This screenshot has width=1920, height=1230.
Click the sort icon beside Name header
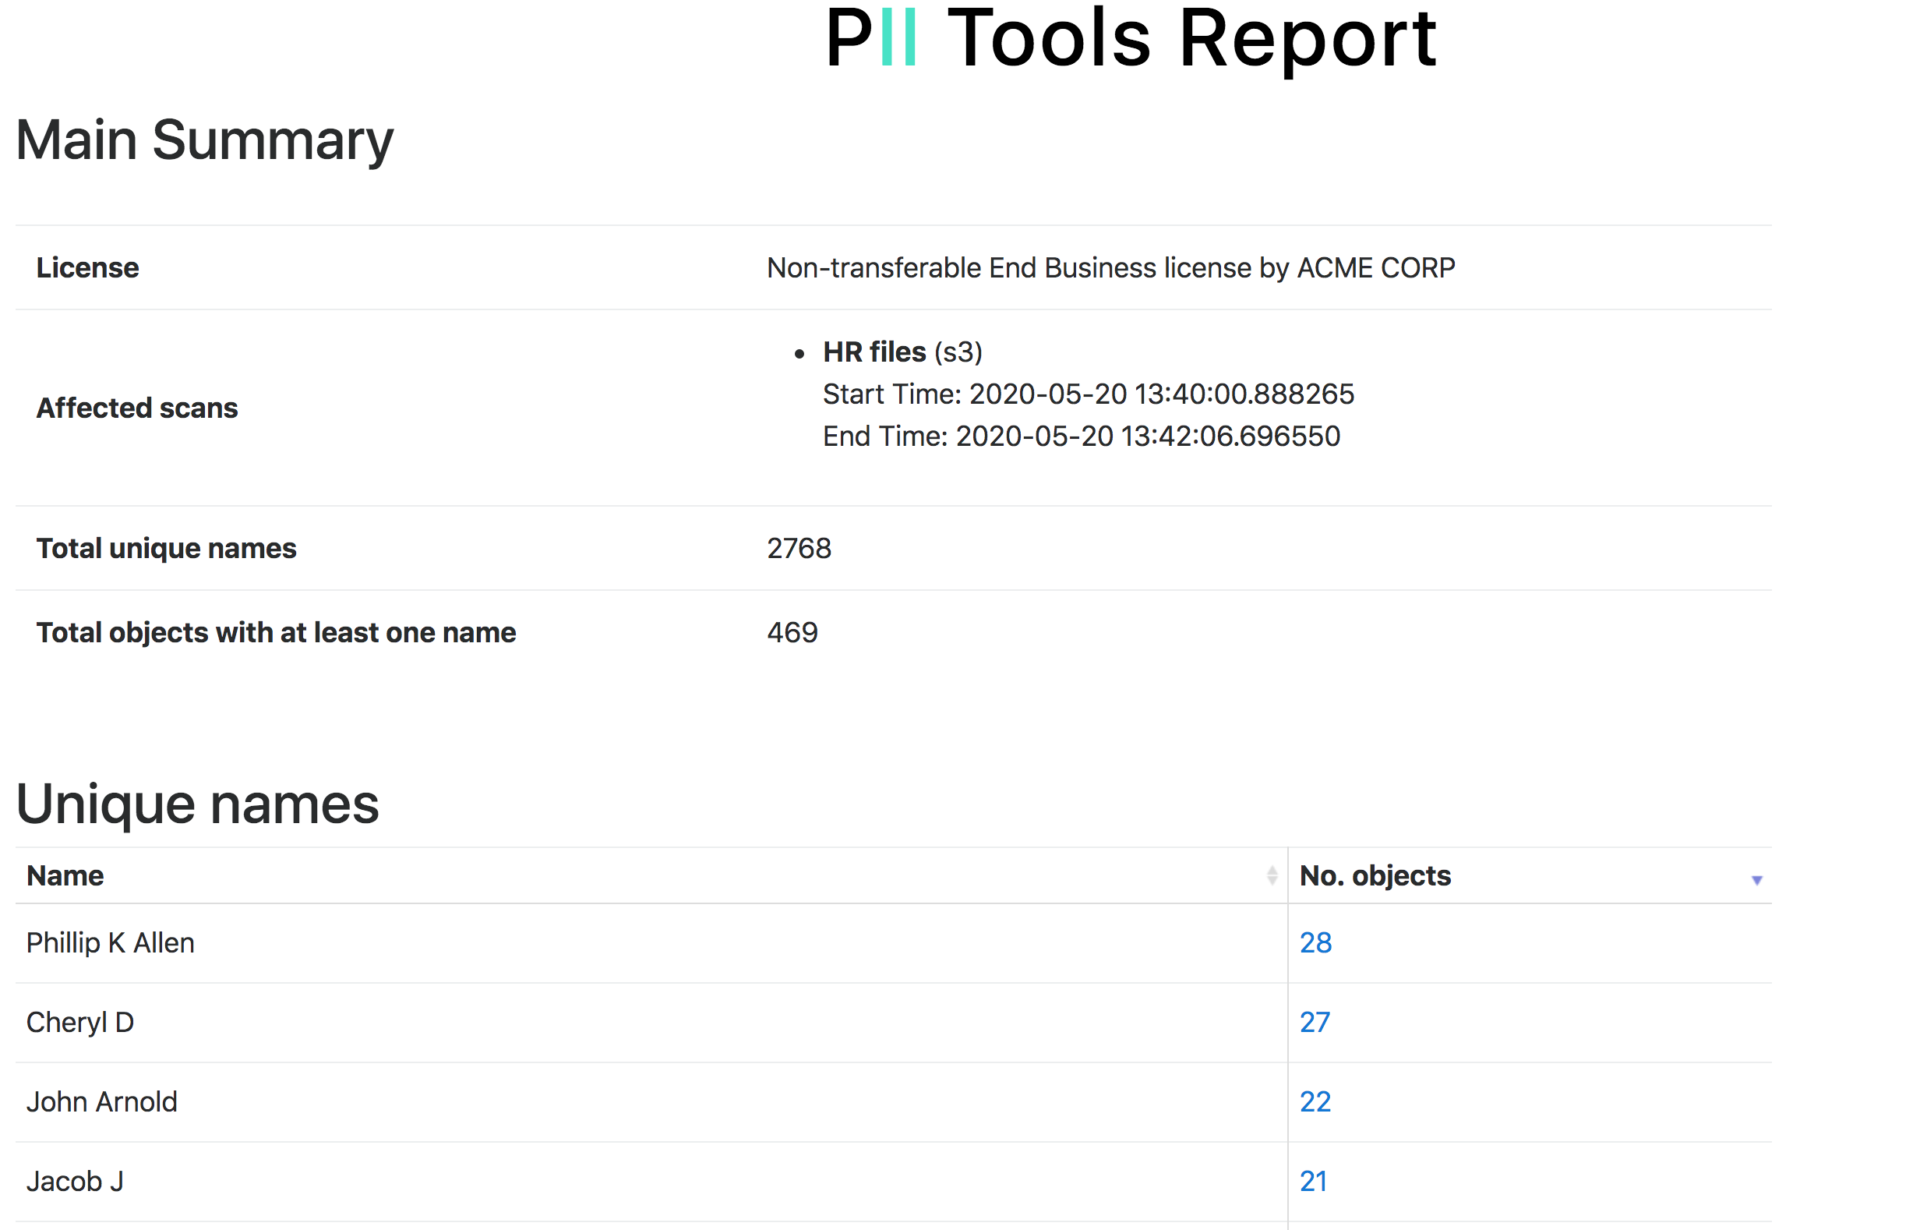[x=1271, y=875]
